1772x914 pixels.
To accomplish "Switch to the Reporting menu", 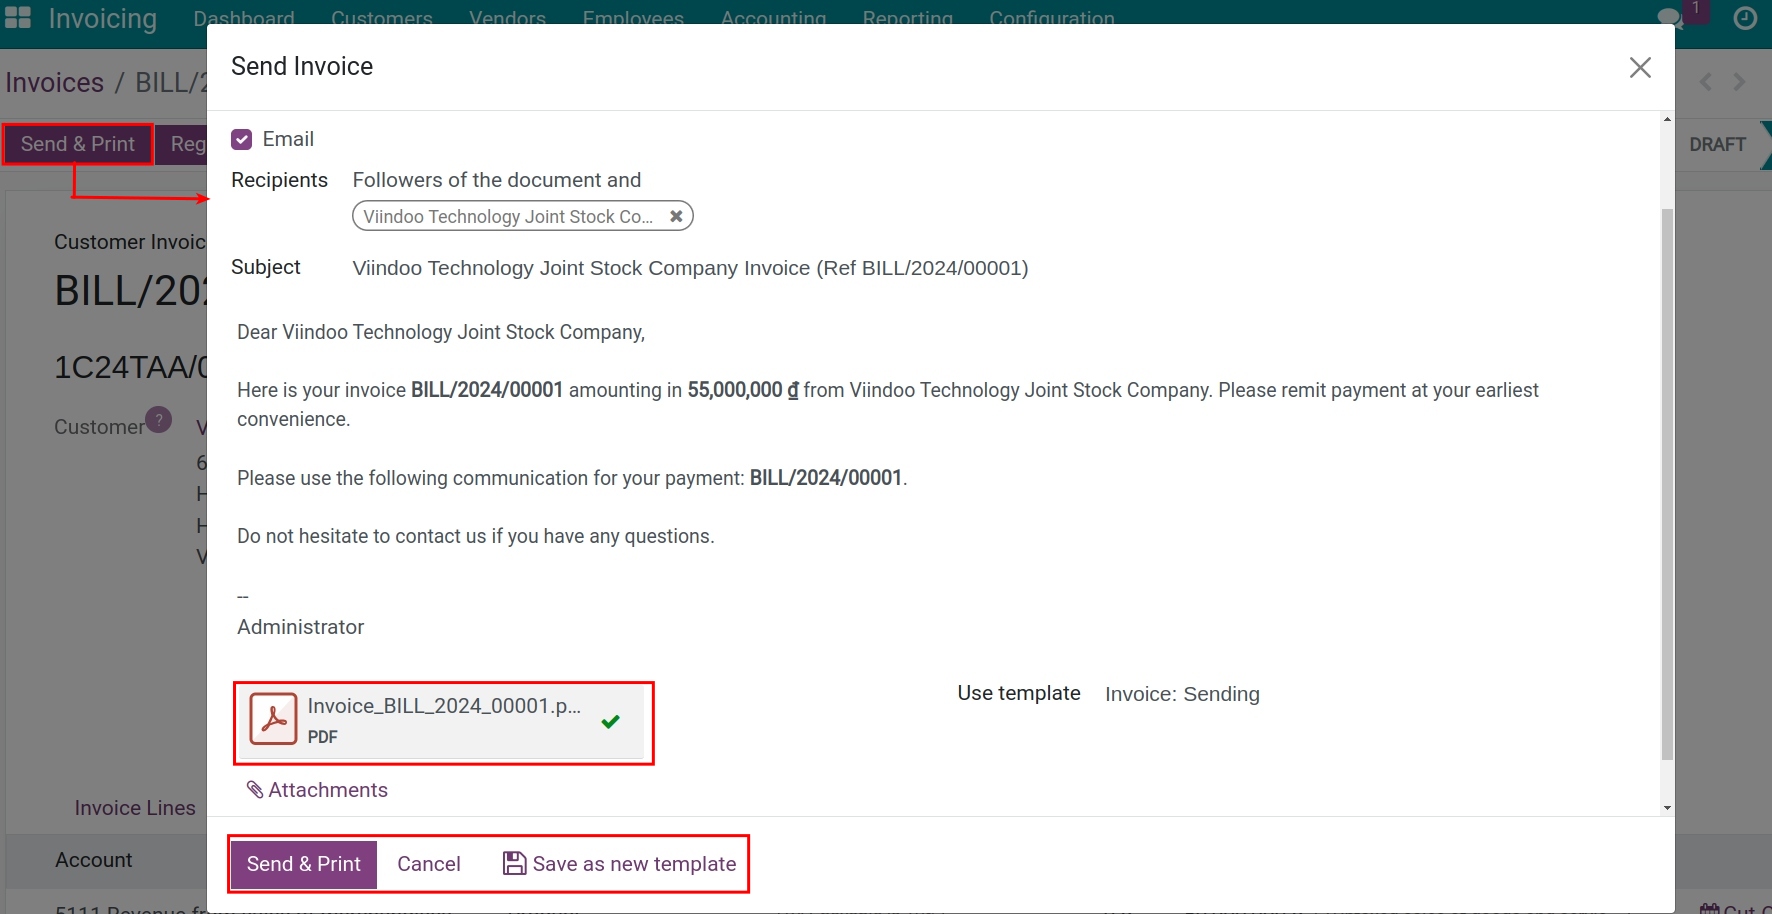I will [907, 18].
